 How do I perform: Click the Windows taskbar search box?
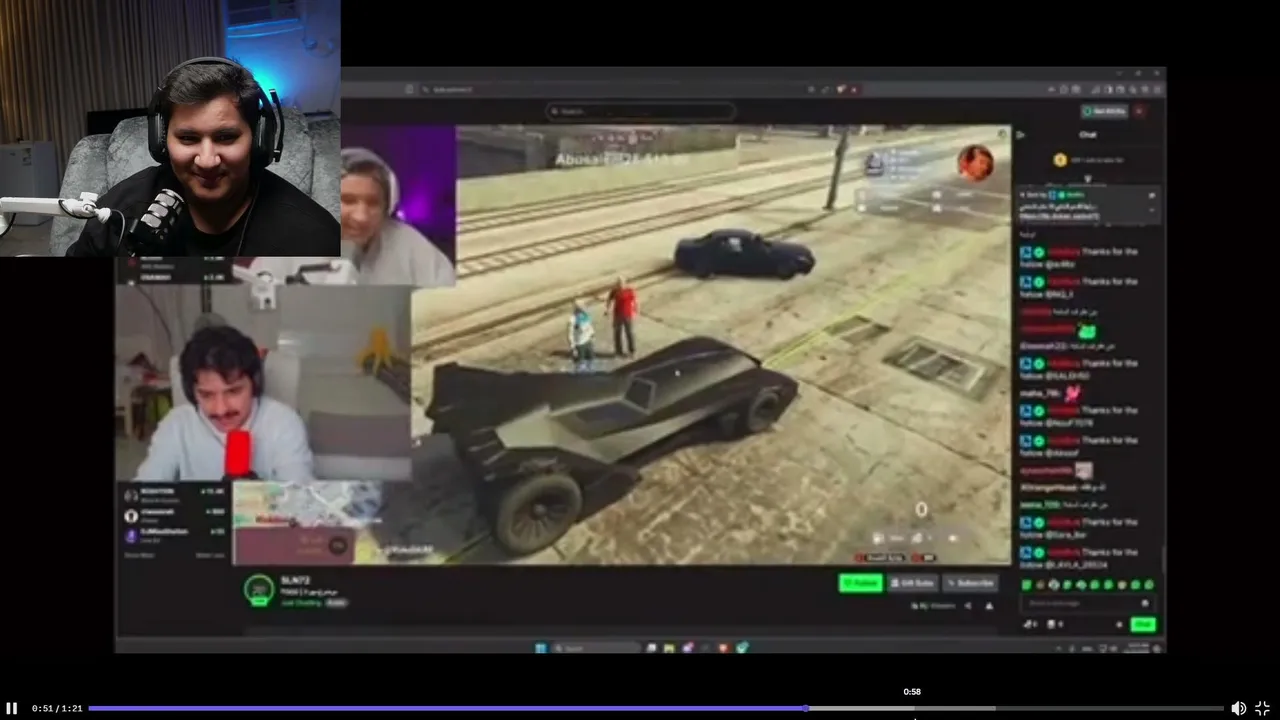point(595,648)
